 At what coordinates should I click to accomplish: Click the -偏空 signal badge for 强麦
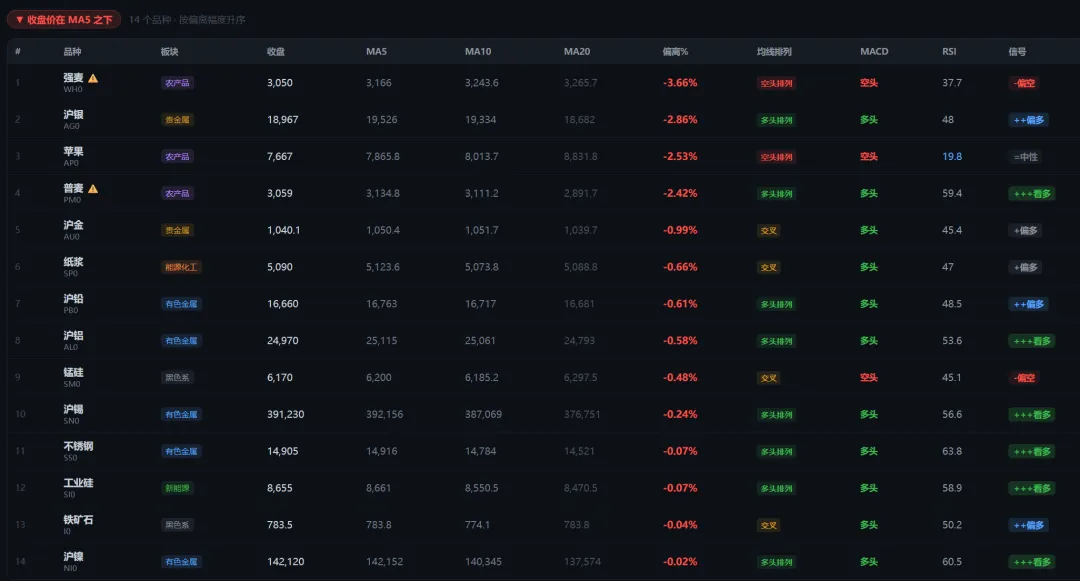[x=1023, y=83]
